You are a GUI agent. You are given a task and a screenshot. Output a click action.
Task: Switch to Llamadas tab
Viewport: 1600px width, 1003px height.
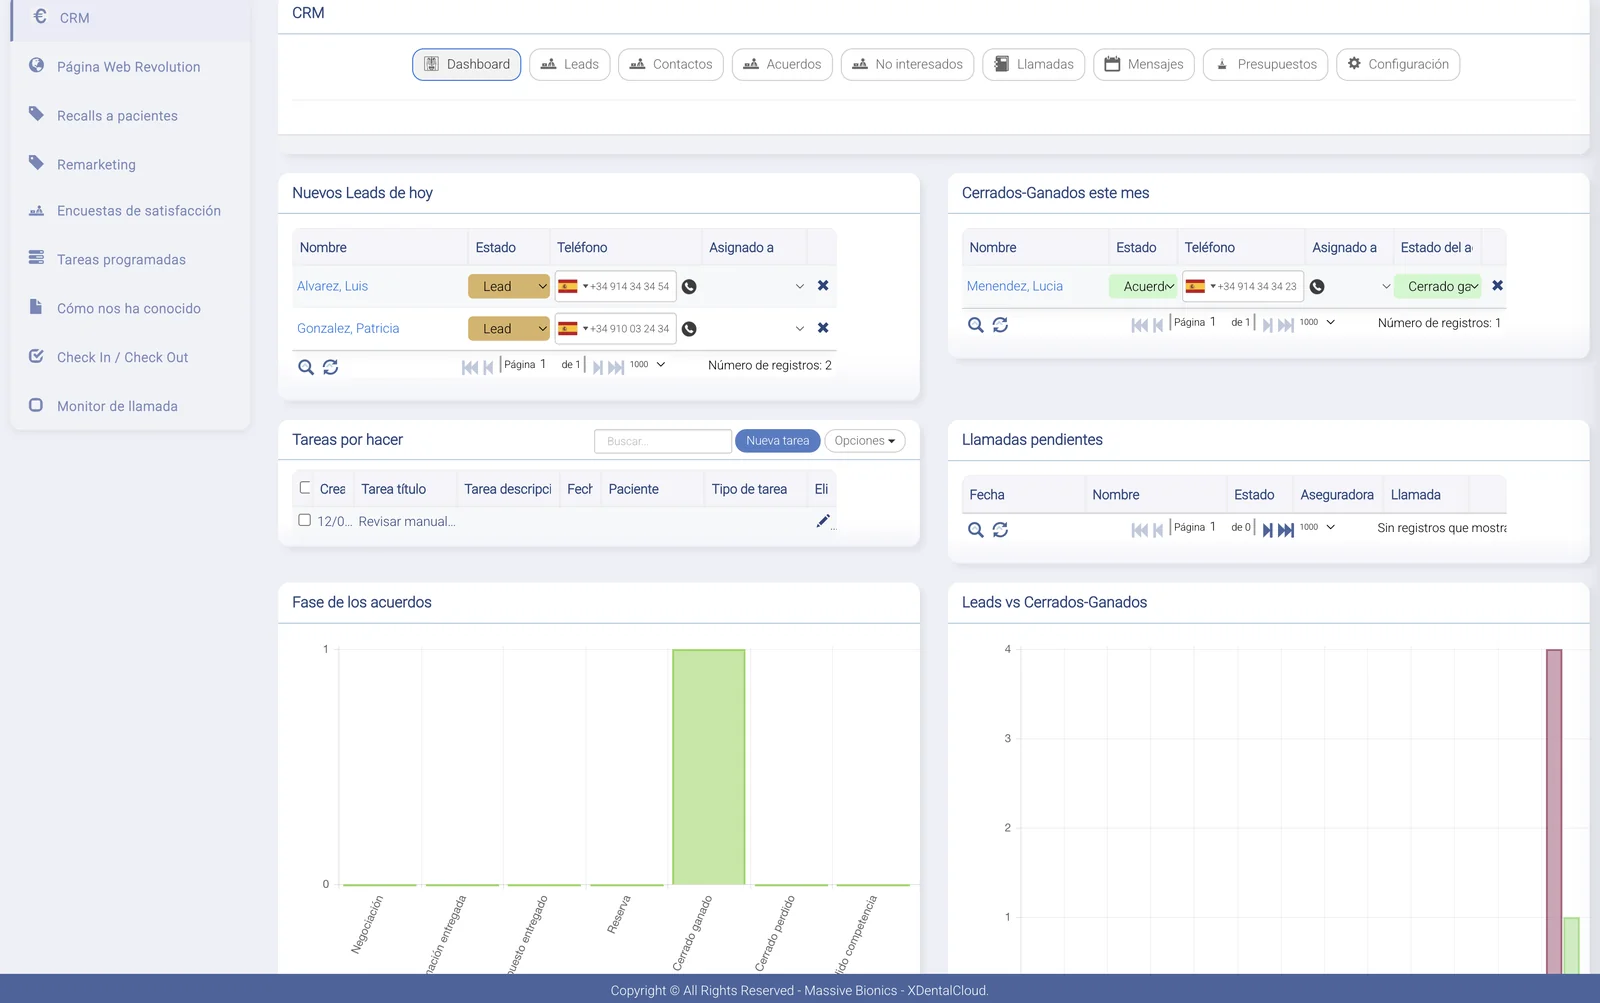click(1033, 64)
